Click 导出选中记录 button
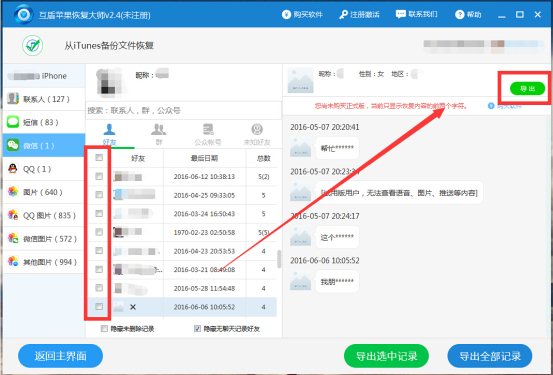553x375 pixels. click(386, 356)
